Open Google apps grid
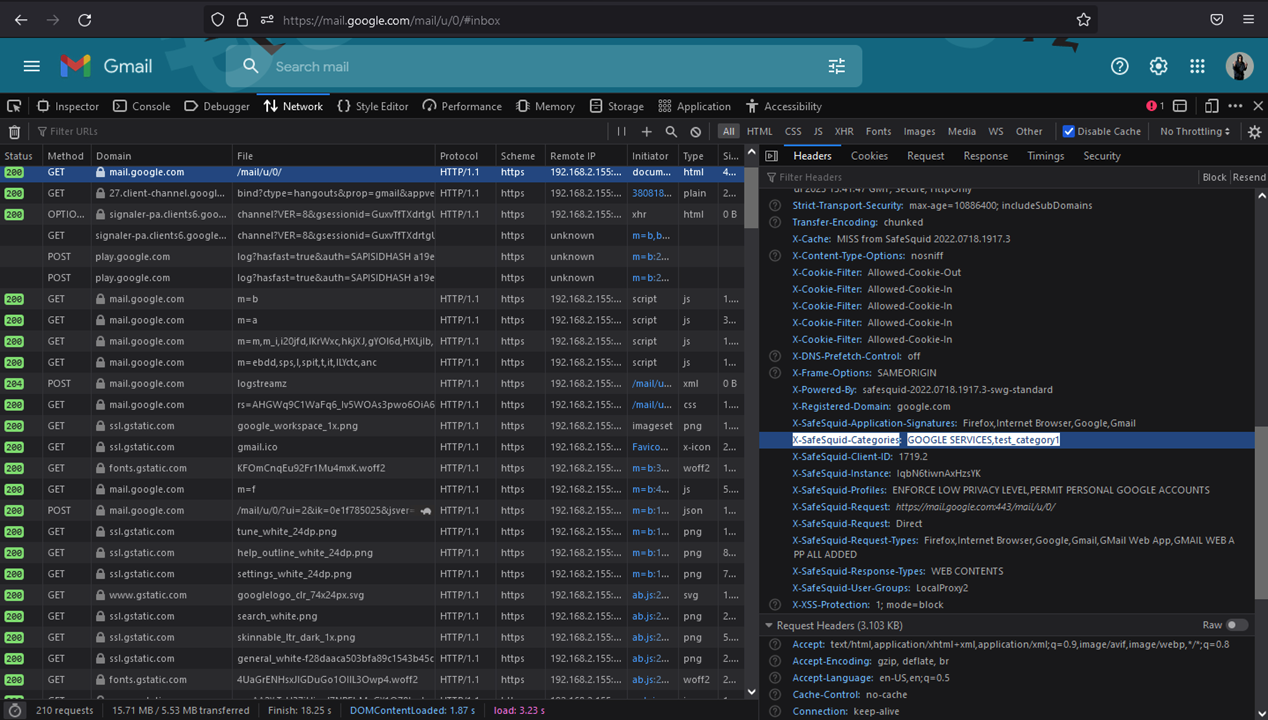The width and height of the screenshot is (1268, 720). (1197, 66)
